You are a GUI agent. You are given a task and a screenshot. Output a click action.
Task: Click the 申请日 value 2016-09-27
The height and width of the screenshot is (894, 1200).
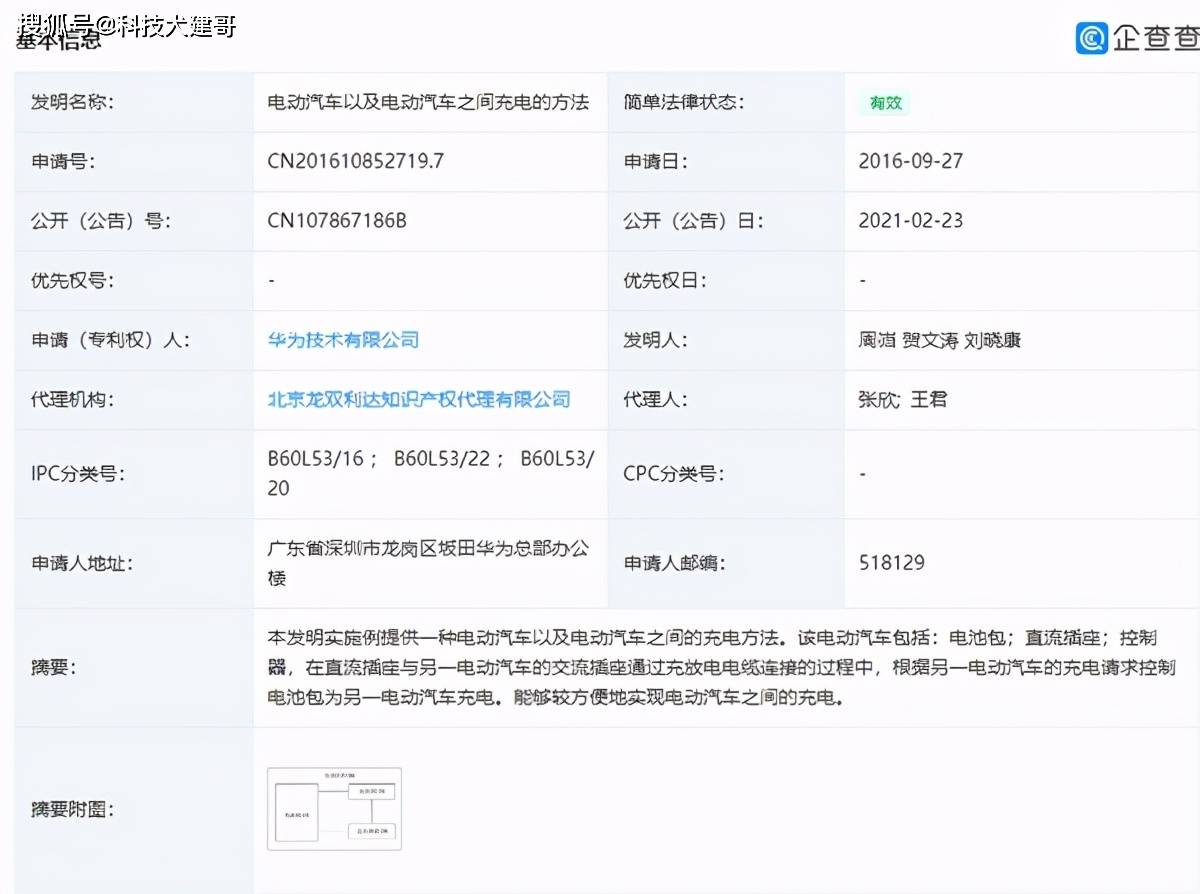tap(911, 161)
